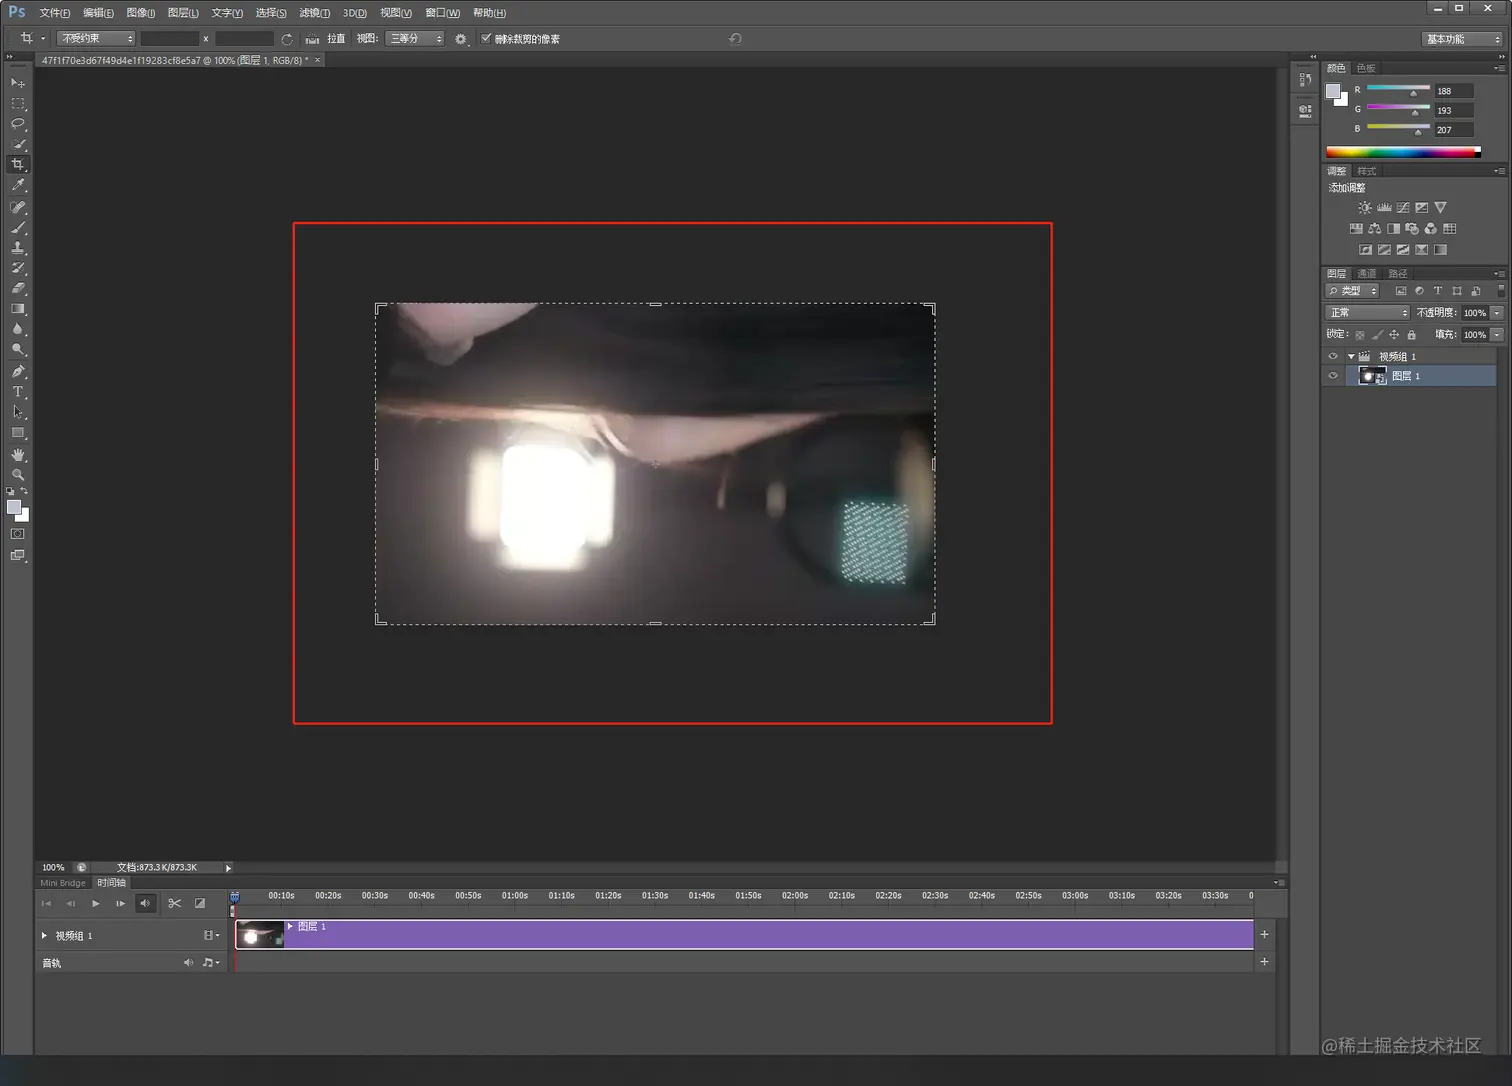Add media to 视频组 1 track
Image resolution: width=1512 pixels, height=1086 pixels.
(1264, 934)
